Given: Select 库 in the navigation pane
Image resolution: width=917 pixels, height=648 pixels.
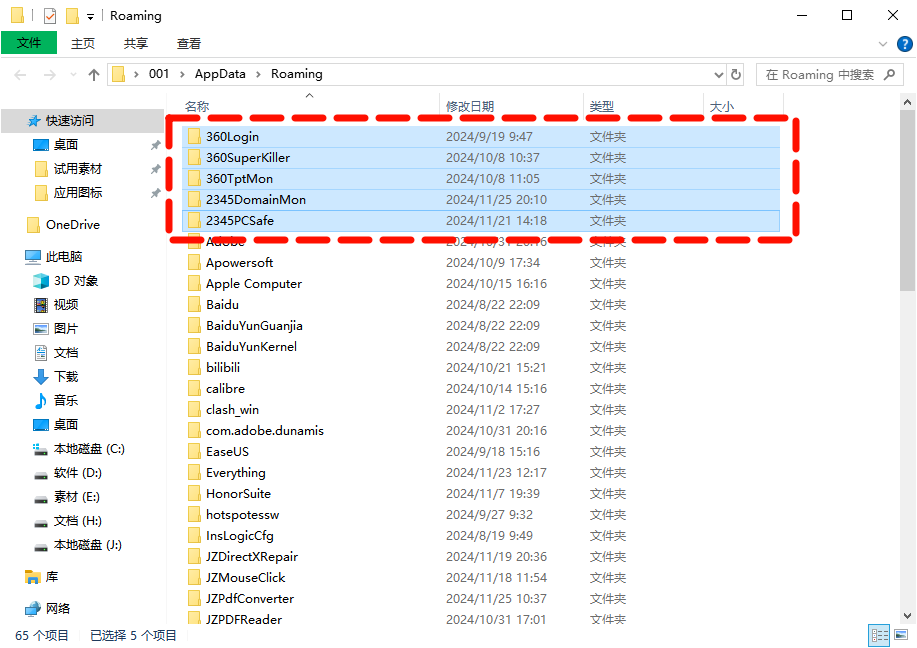Looking at the screenshot, I should [51, 577].
